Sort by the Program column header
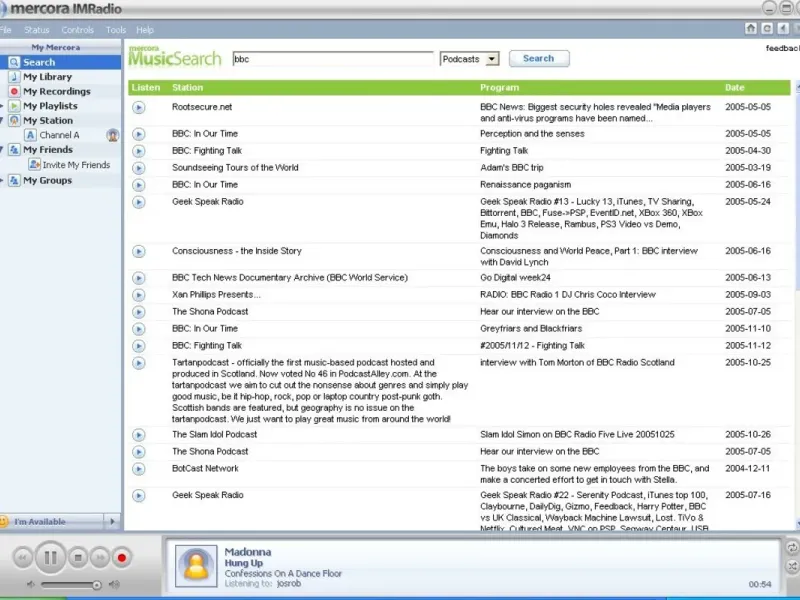The width and height of the screenshot is (800, 600). (x=499, y=88)
